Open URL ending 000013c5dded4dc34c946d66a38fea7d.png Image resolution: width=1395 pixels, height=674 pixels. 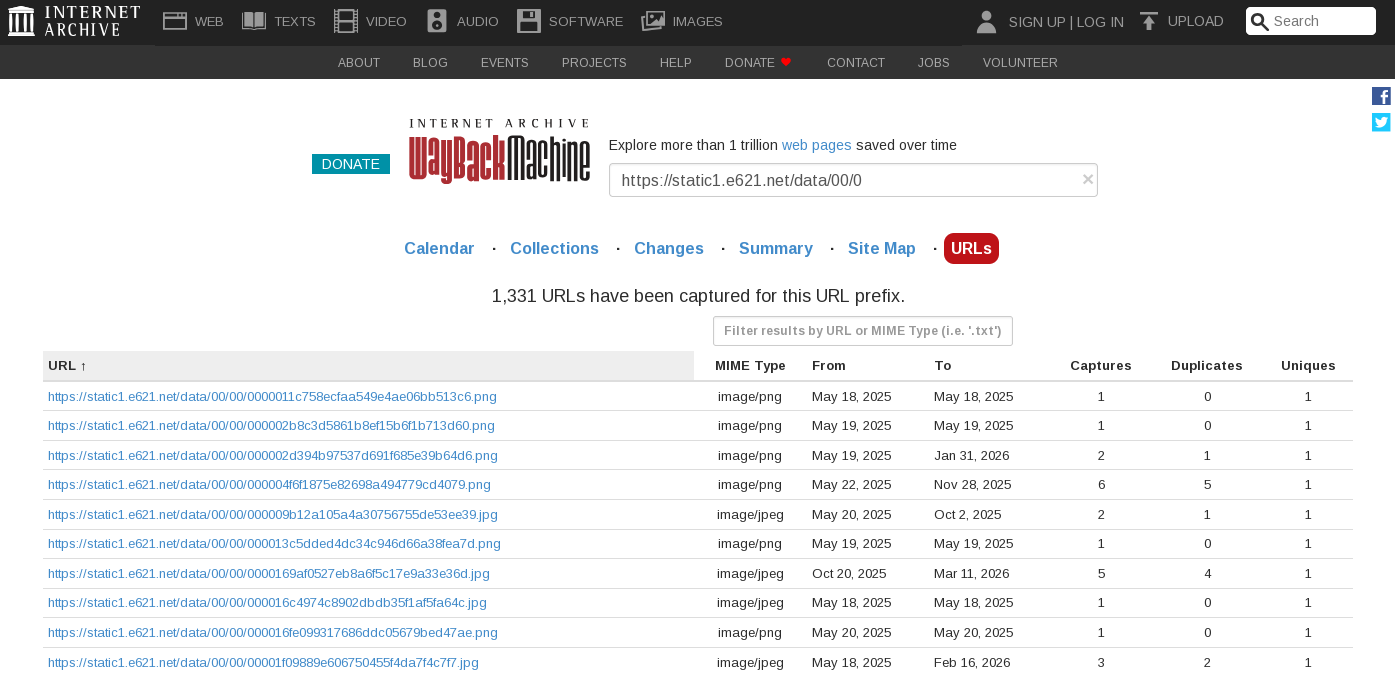[274, 544]
